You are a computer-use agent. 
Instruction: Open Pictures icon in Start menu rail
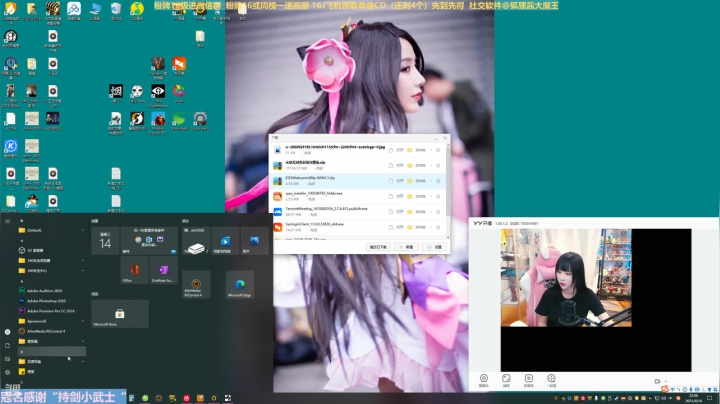[x=7, y=359]
